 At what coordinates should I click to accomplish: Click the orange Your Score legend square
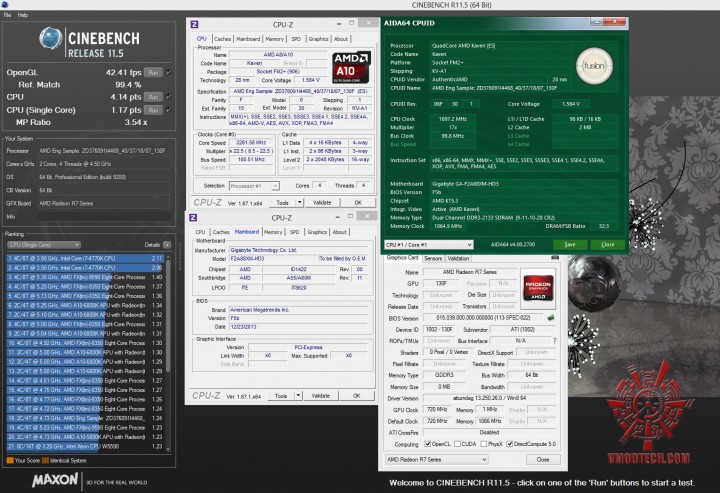click(x=10, y=460)
